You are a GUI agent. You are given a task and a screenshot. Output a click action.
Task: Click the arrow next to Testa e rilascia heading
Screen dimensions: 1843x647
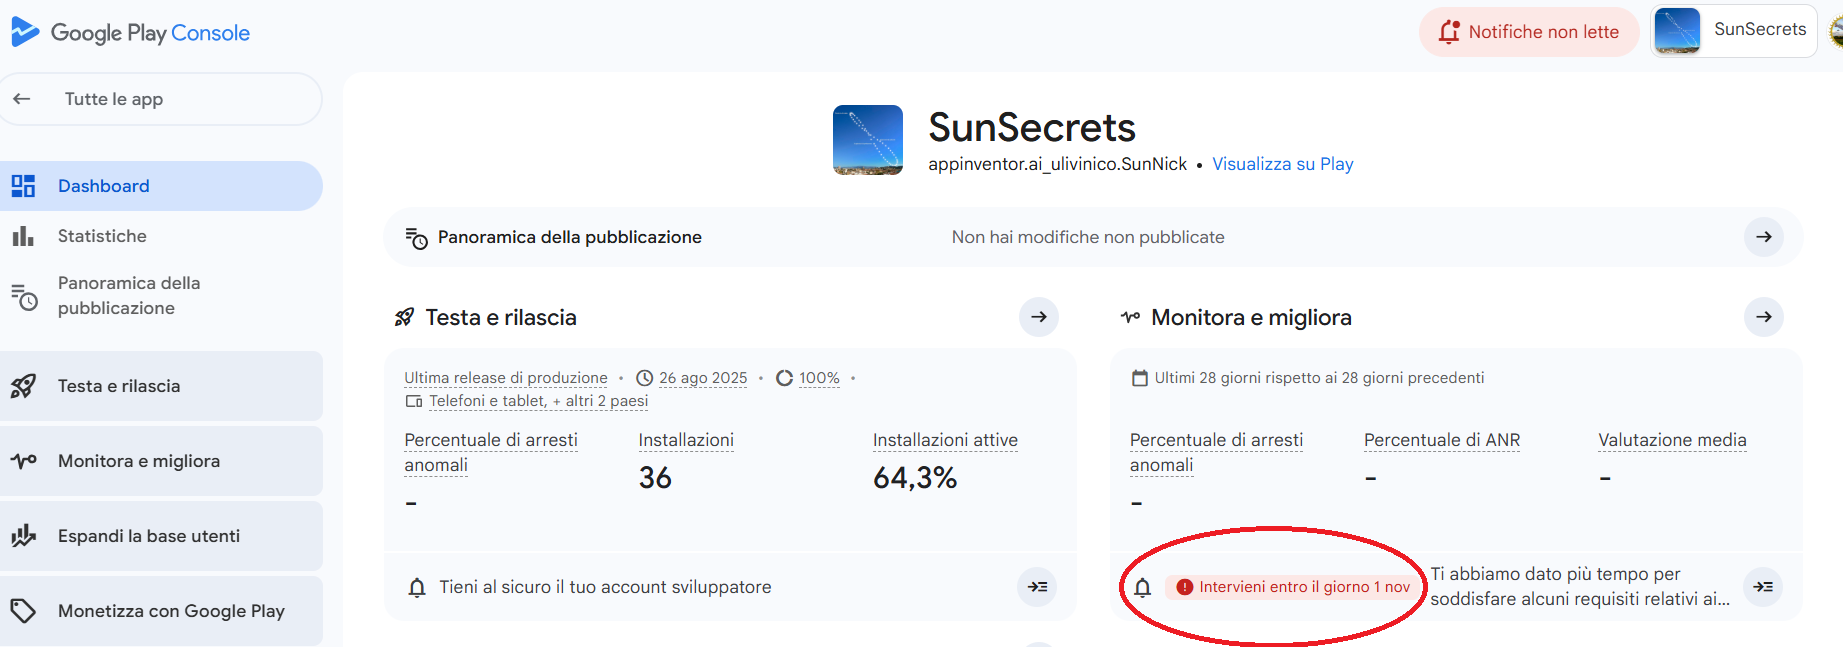pos(1038,317)
